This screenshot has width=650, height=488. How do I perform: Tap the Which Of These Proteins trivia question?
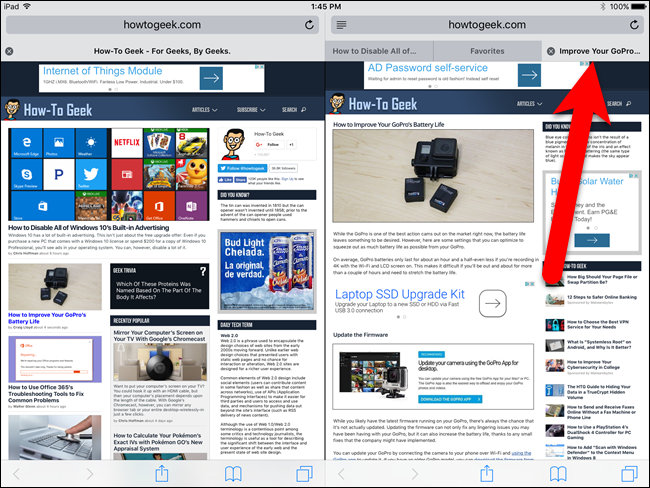coord(159,290)
